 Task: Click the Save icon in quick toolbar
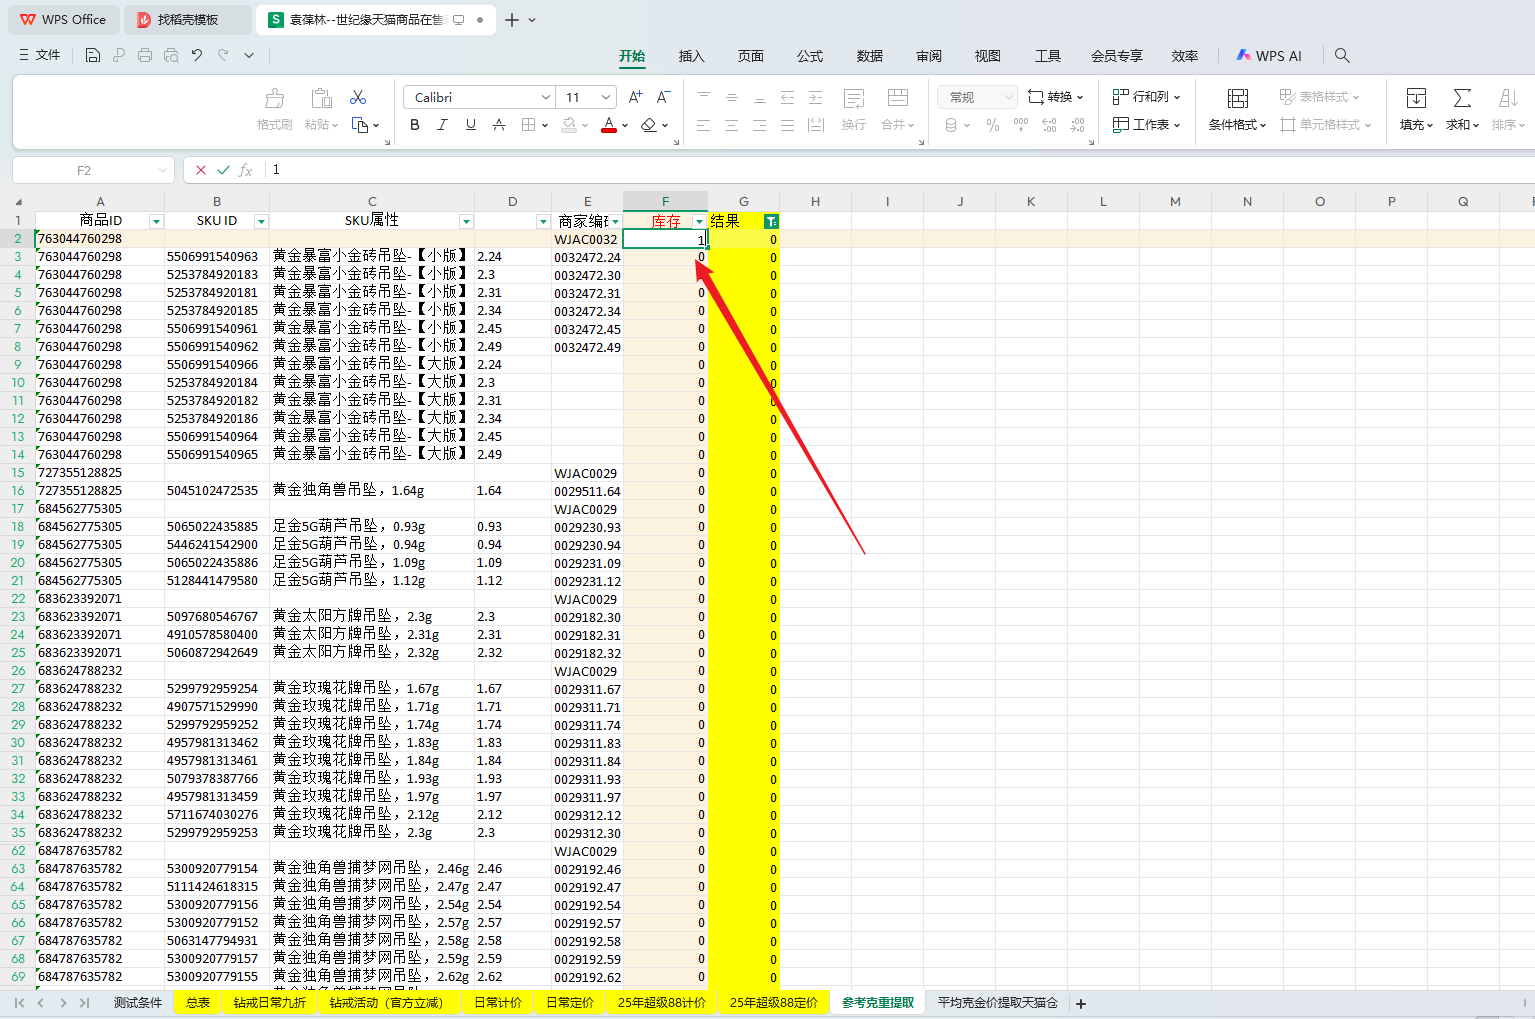pos(93,56)
